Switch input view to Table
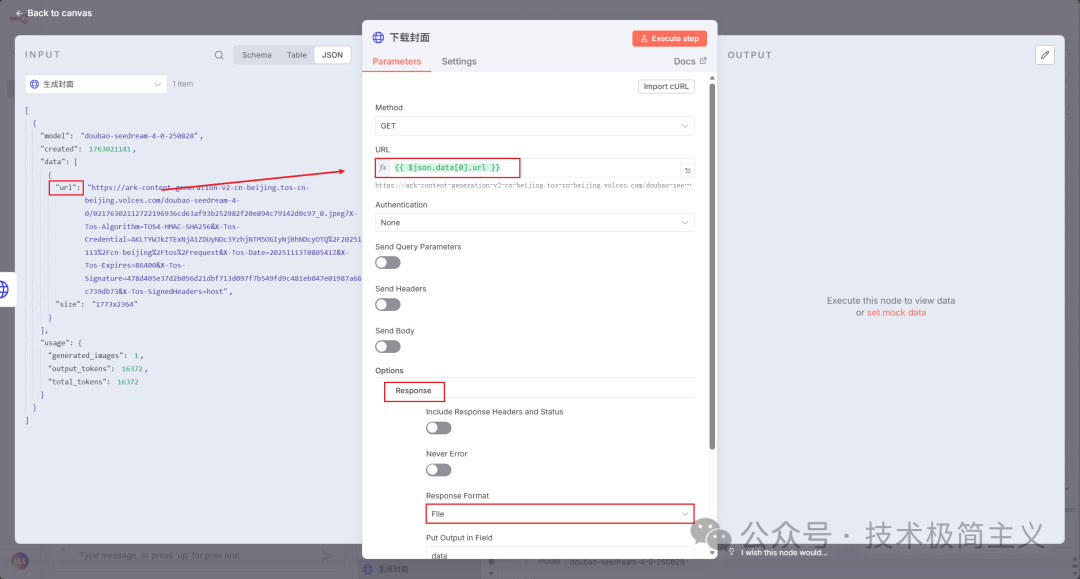This screenshot has height=579, width=1080. click(297, 55)
